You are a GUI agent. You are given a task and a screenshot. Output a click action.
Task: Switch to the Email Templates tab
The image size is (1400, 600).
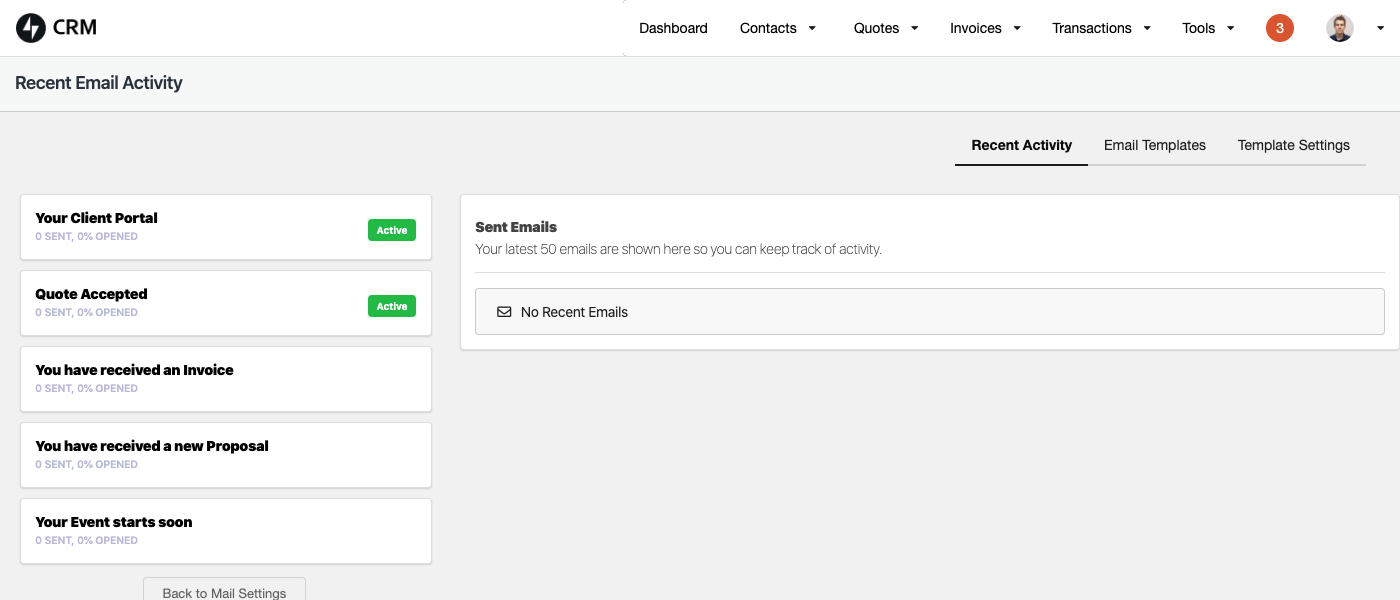[x=1154, y=145]
